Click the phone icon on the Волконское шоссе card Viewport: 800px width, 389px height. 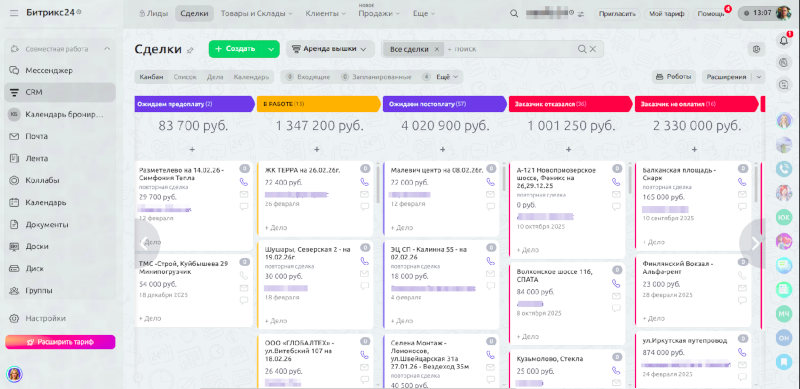point(616,283)
